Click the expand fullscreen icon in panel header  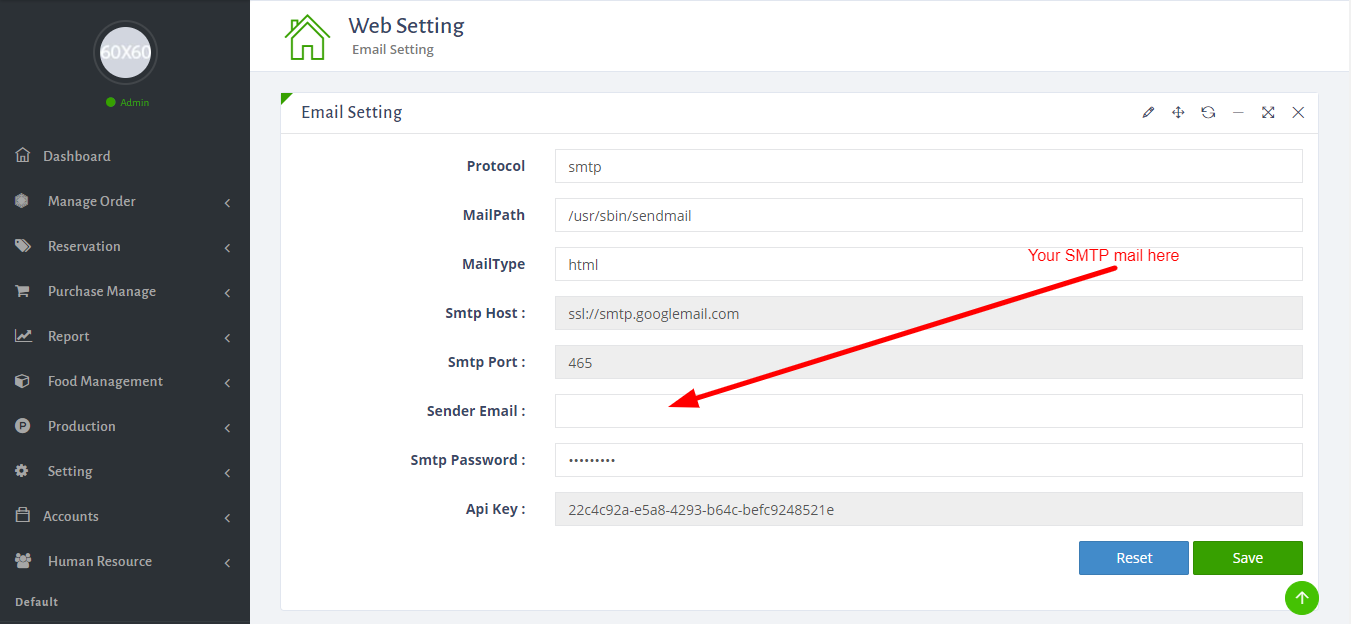coord(1268,113)
